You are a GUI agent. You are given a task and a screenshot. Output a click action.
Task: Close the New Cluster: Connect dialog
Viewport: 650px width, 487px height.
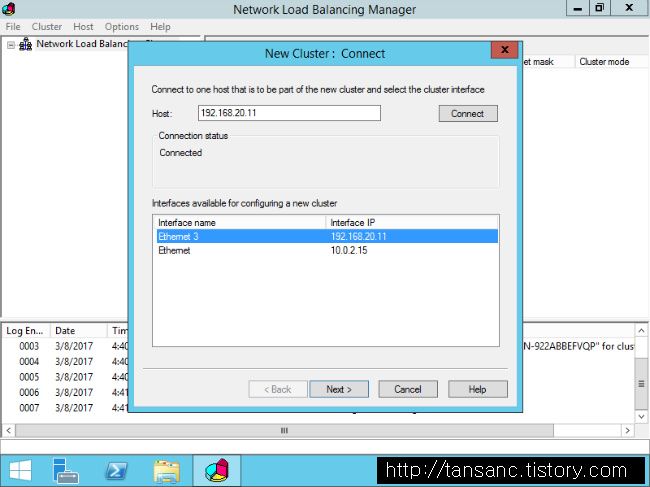pos(504,50)
